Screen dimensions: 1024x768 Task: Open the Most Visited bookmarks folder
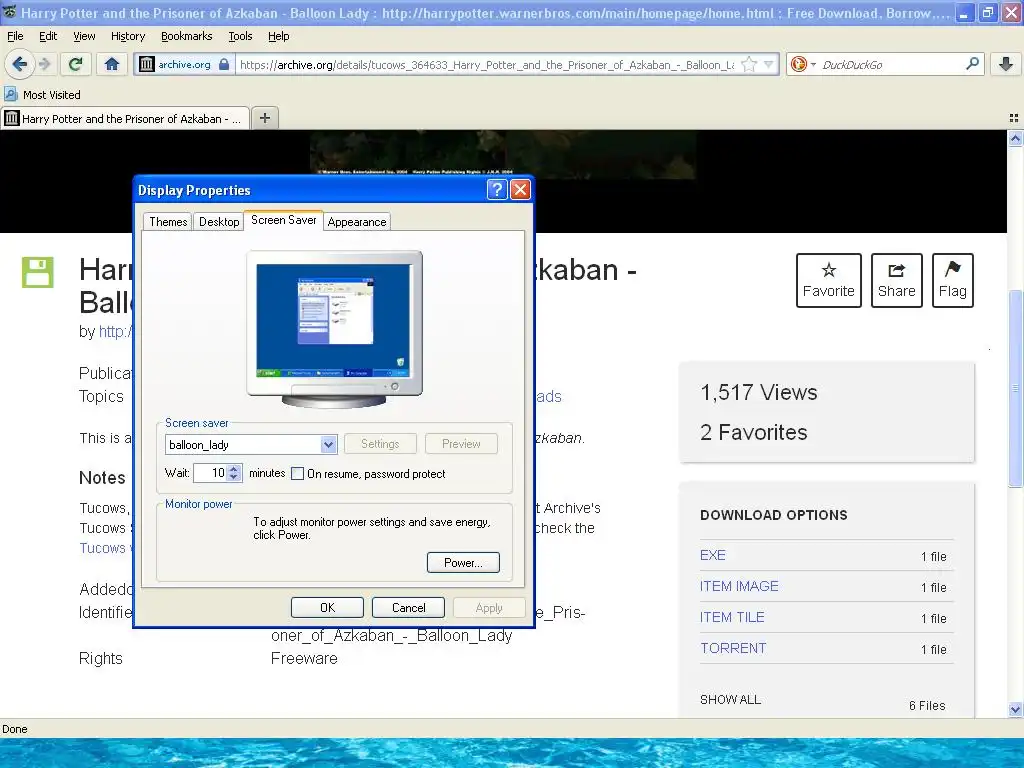(42, 95)
